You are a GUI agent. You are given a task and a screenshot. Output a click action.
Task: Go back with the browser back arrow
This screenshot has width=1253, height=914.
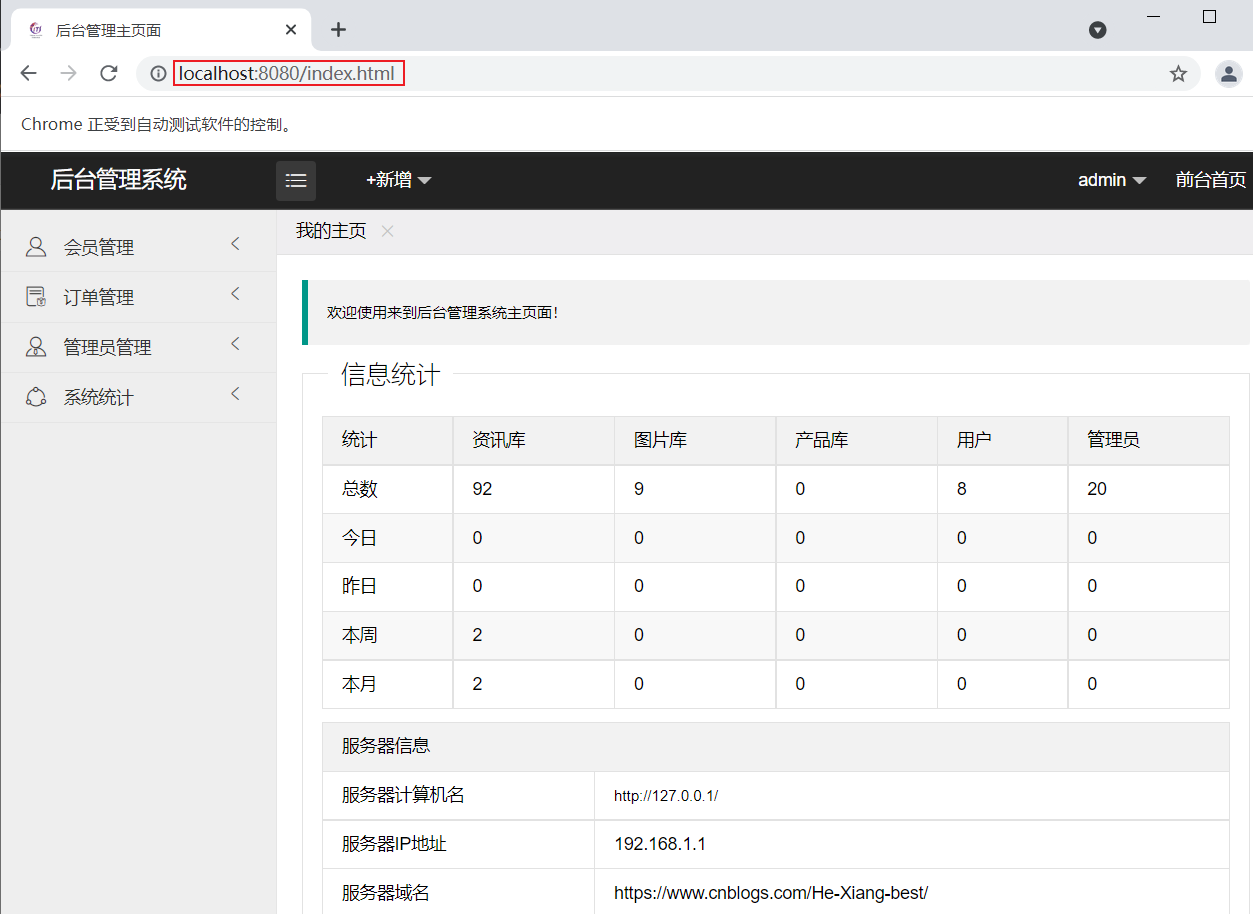pos(28,73)
